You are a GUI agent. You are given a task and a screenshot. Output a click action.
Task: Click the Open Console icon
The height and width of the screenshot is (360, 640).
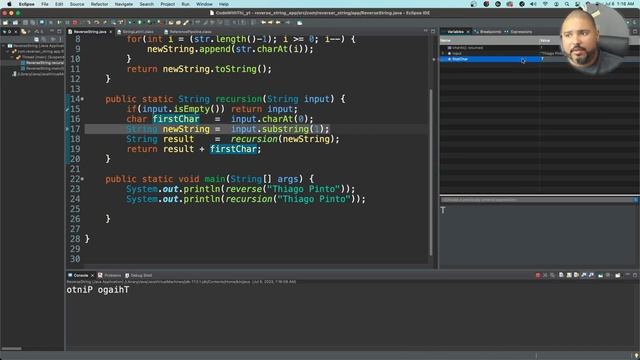tap(618, 276)
